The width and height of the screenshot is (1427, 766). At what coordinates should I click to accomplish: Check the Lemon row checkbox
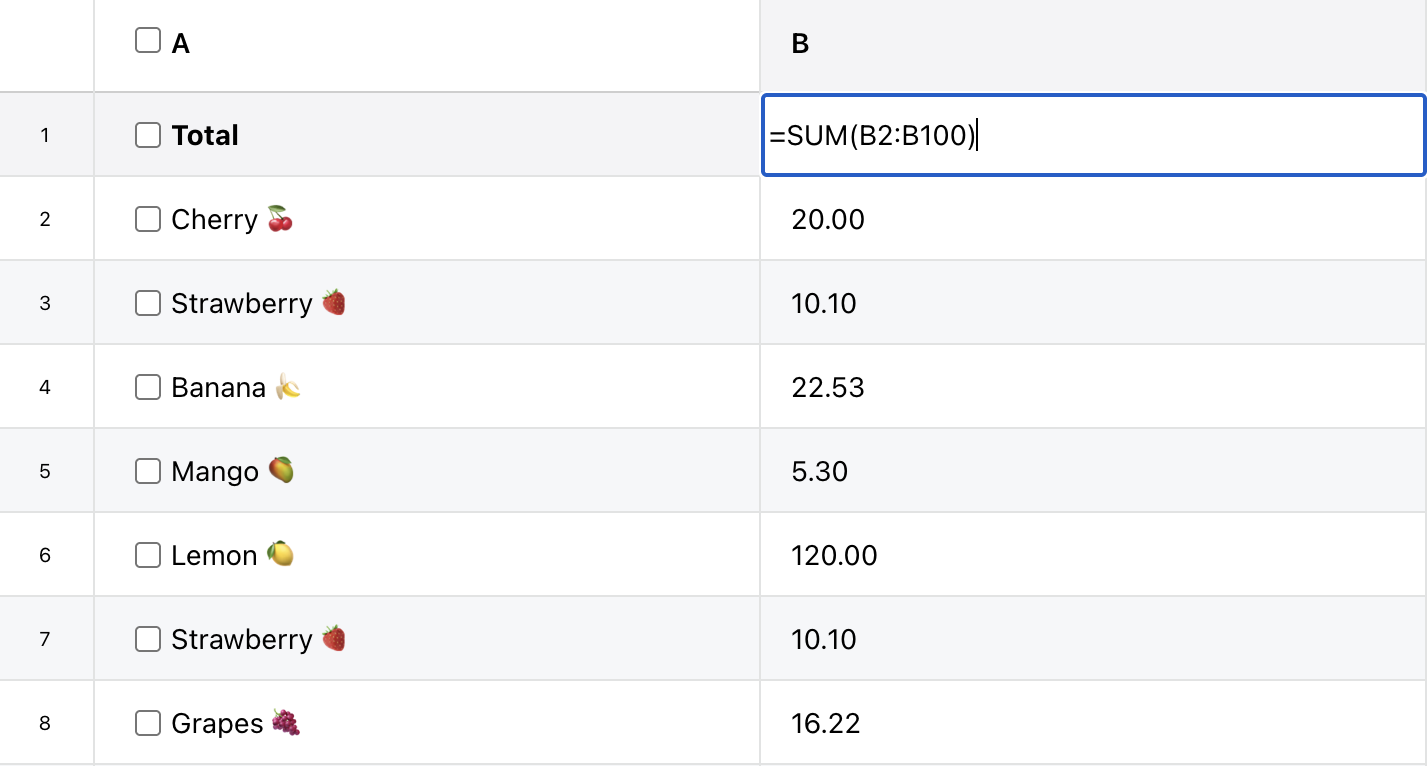click(148, 555)
